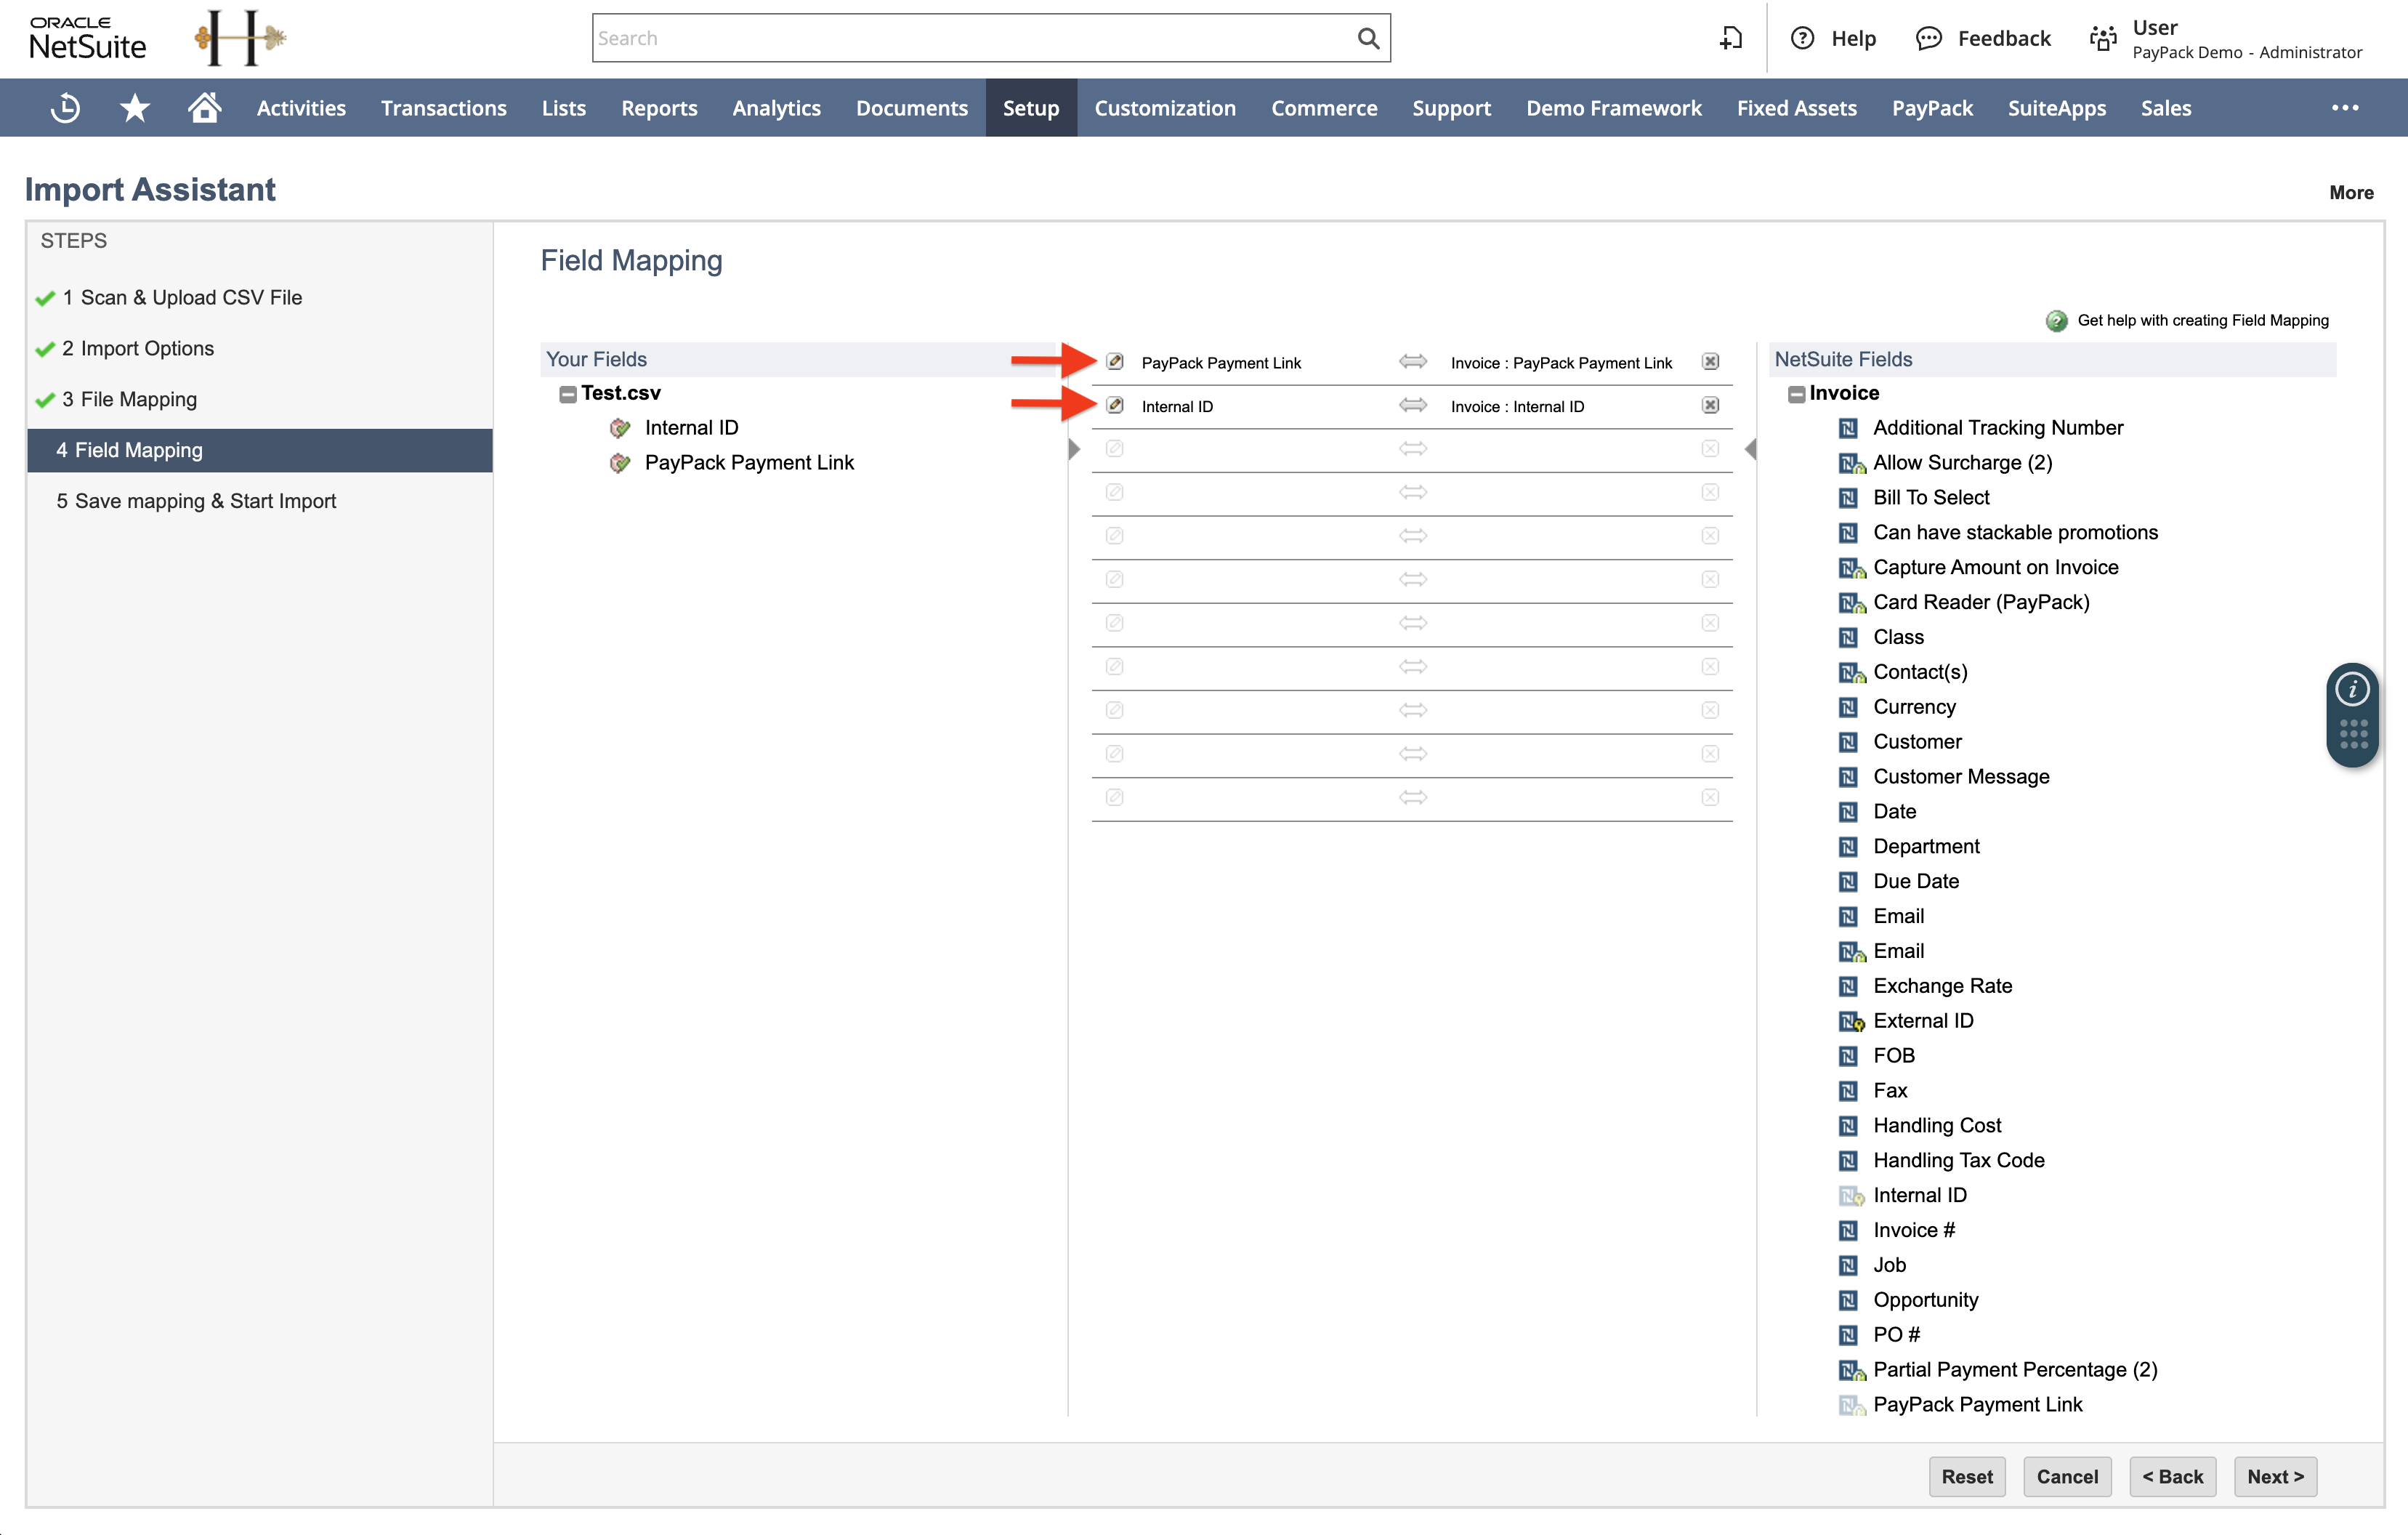The image size is (2408, 1535).
Task: Click icon beside External ID field
Action: pos(1851,1021)
